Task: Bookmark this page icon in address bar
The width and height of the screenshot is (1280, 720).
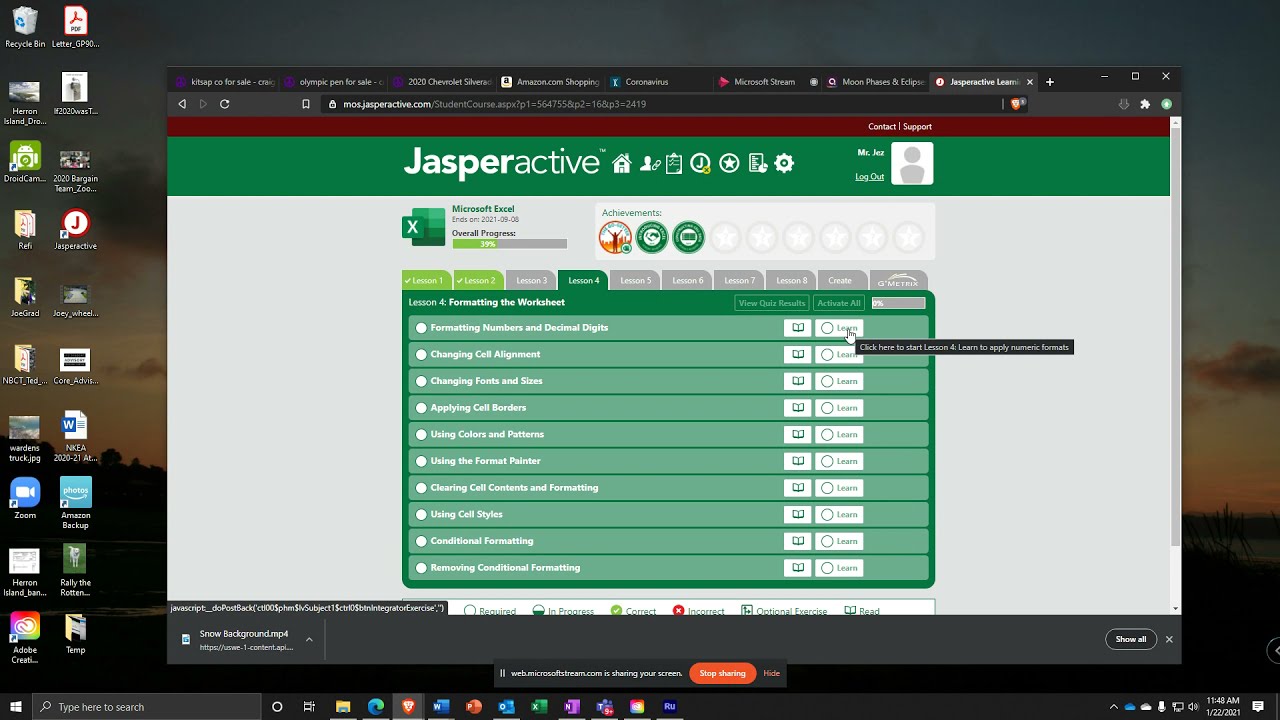Action: tap(306, 104)
